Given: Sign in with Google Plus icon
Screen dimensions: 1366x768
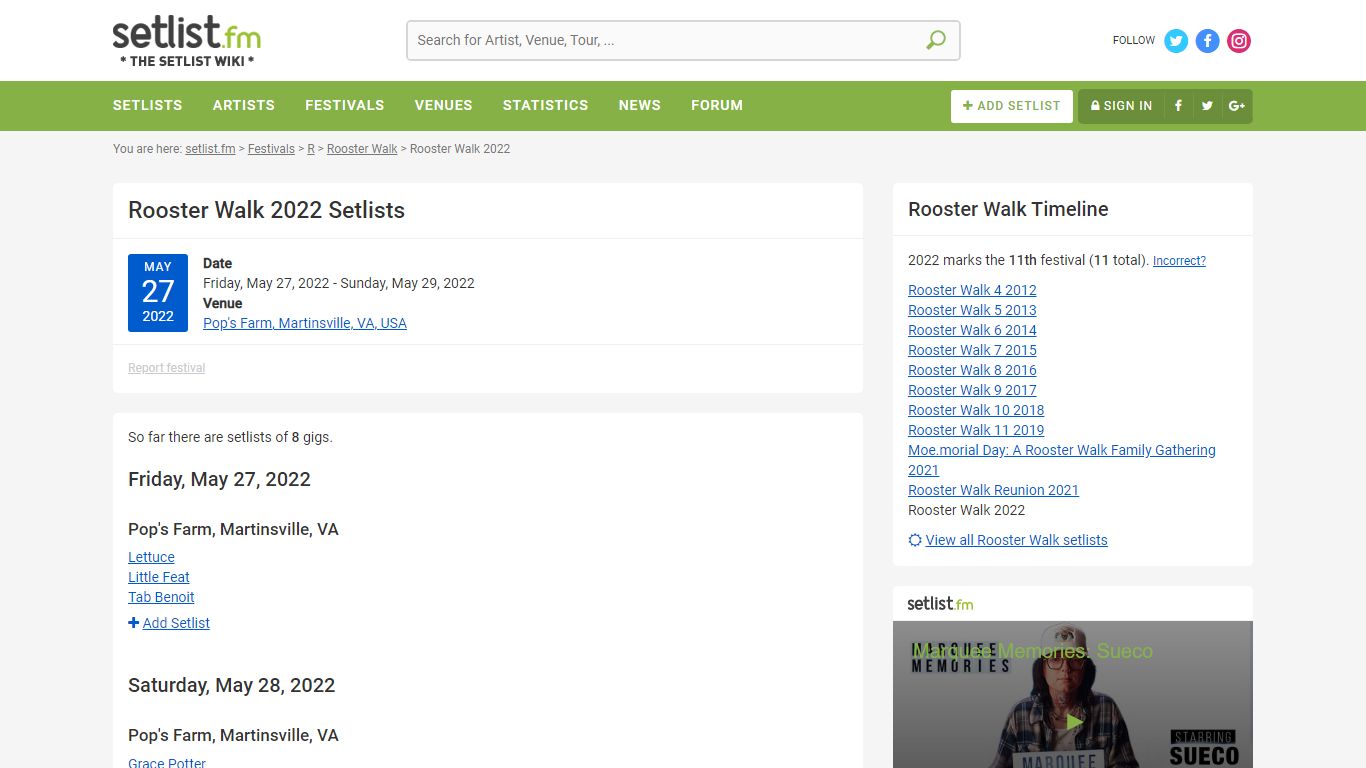Looking at the screenshot, I should (x=1237, y=106).
